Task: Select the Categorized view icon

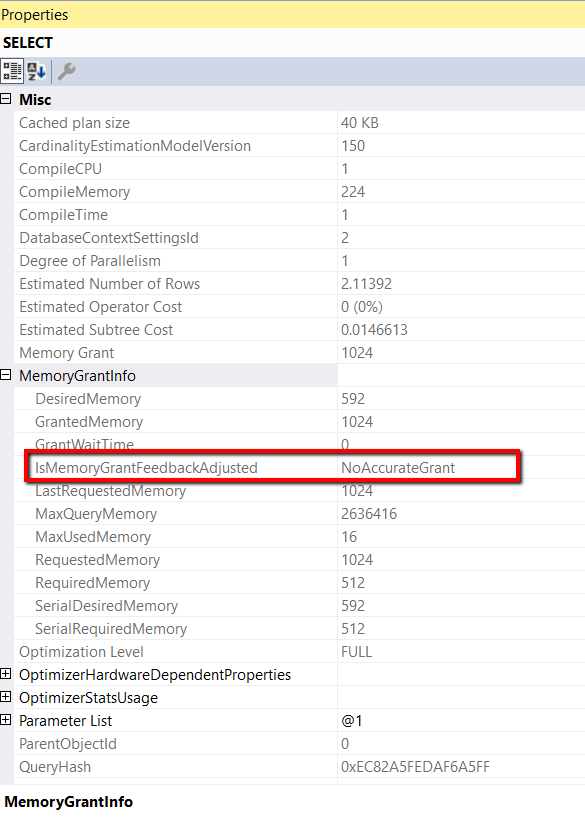Action: [12, 71]
